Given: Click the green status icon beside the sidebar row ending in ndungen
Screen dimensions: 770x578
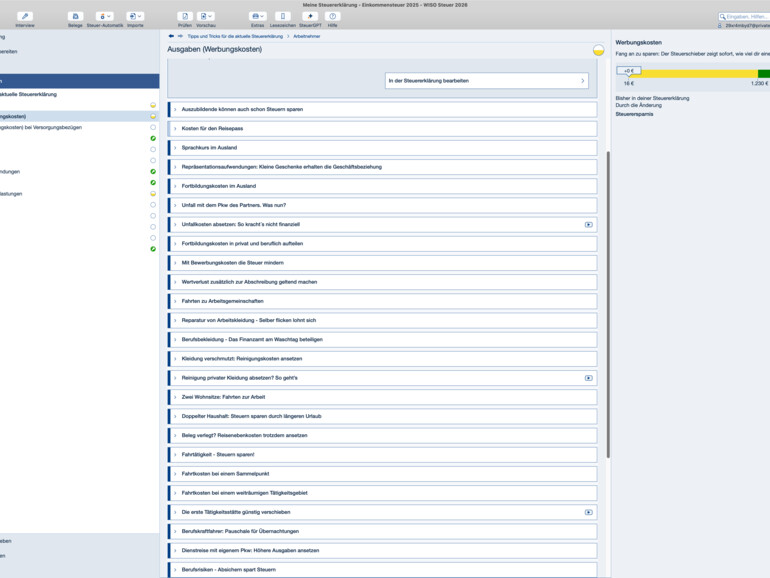Looking at the screenshot, I should (x=153, y=172).
